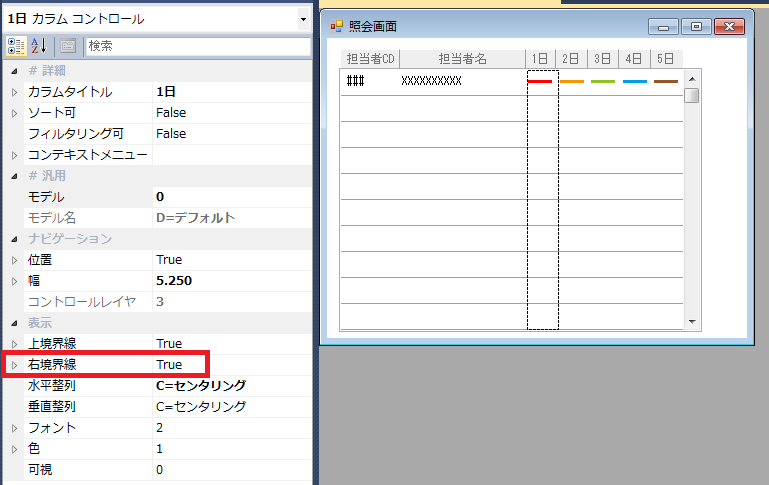Screen dimensions: 769x485
Task: Expand the 右境界線 property node
Action: 14,365
